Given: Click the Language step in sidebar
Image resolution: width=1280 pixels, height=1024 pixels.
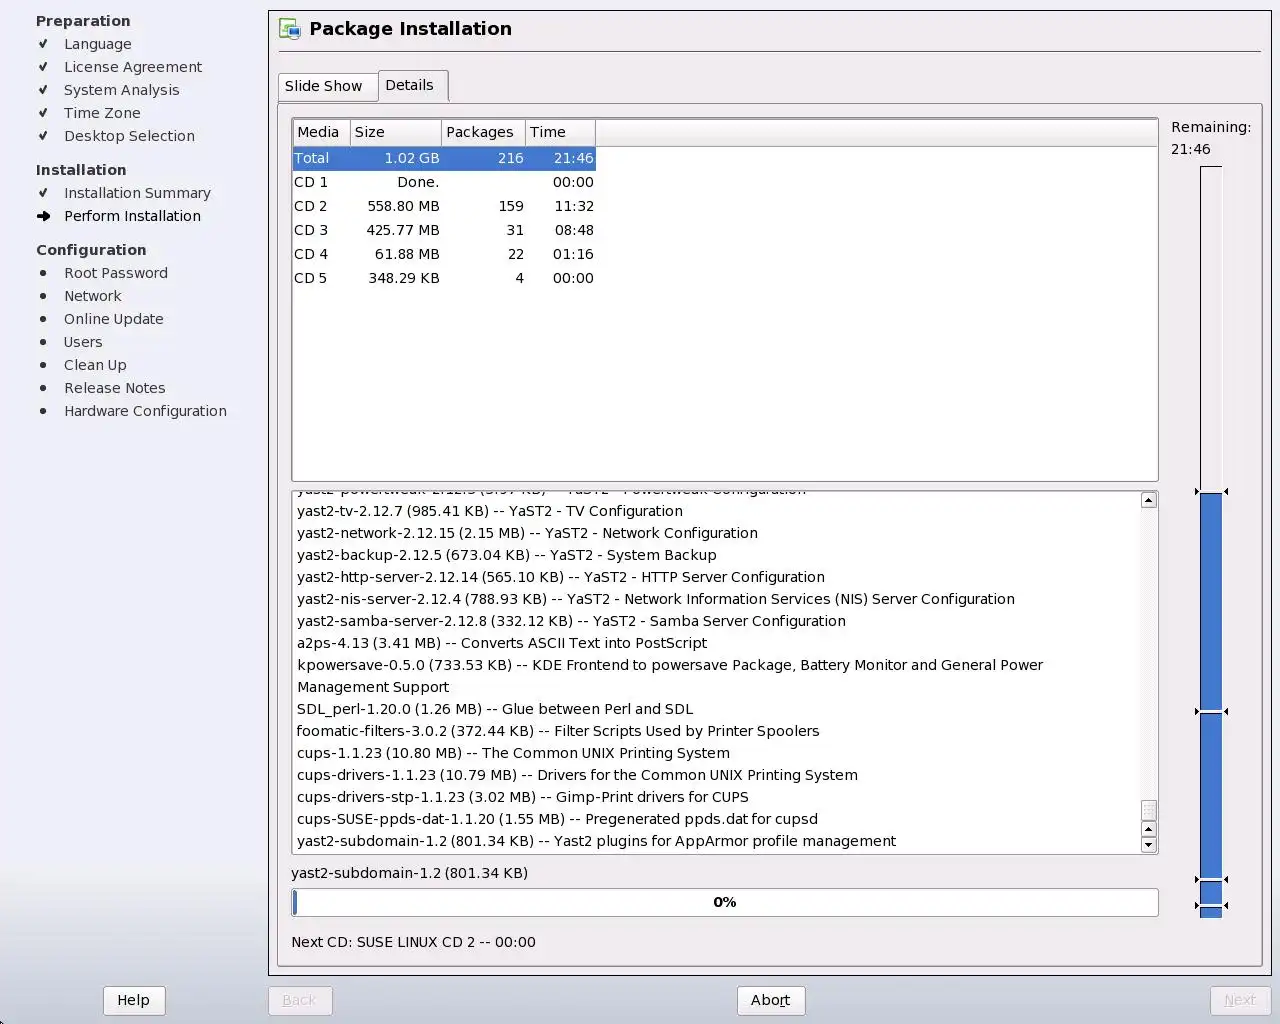Looking at the screenshot, I should [98, 44].
